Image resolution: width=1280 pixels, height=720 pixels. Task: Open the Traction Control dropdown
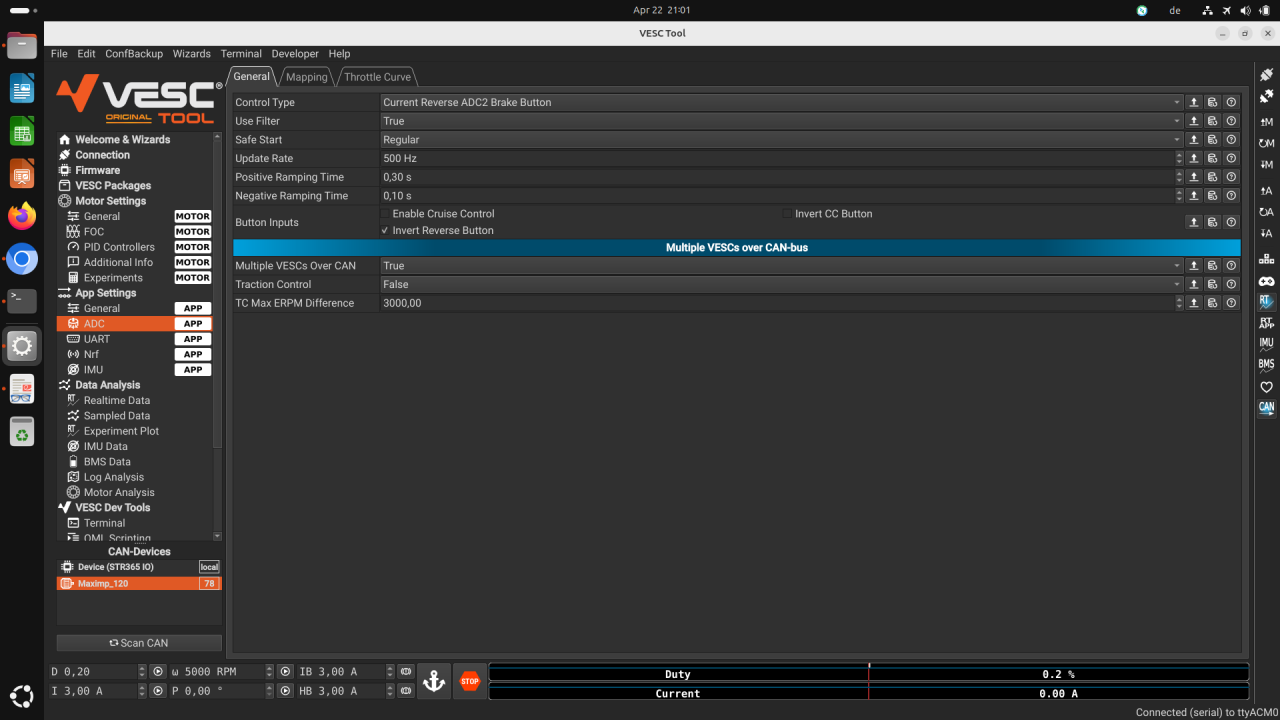(780, 284)
